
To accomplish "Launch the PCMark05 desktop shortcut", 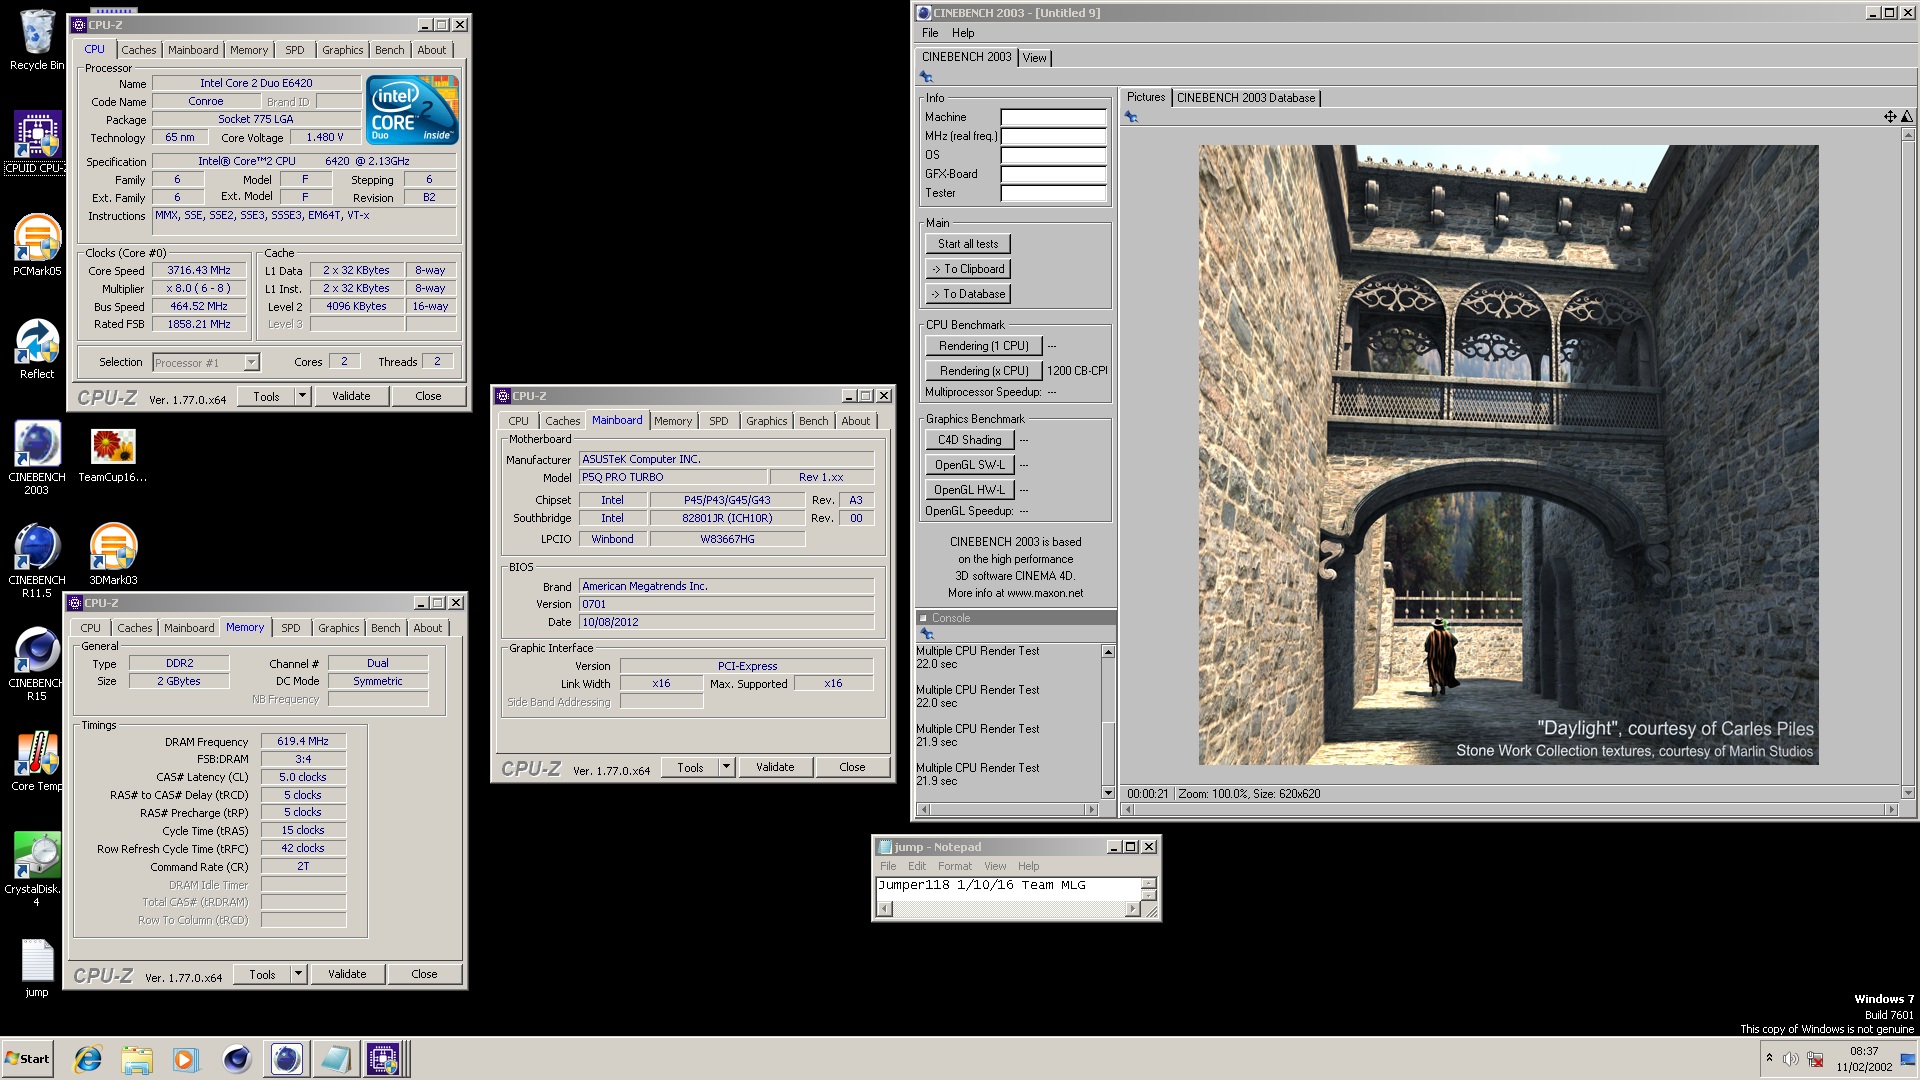I will click(x=37, y=245).
